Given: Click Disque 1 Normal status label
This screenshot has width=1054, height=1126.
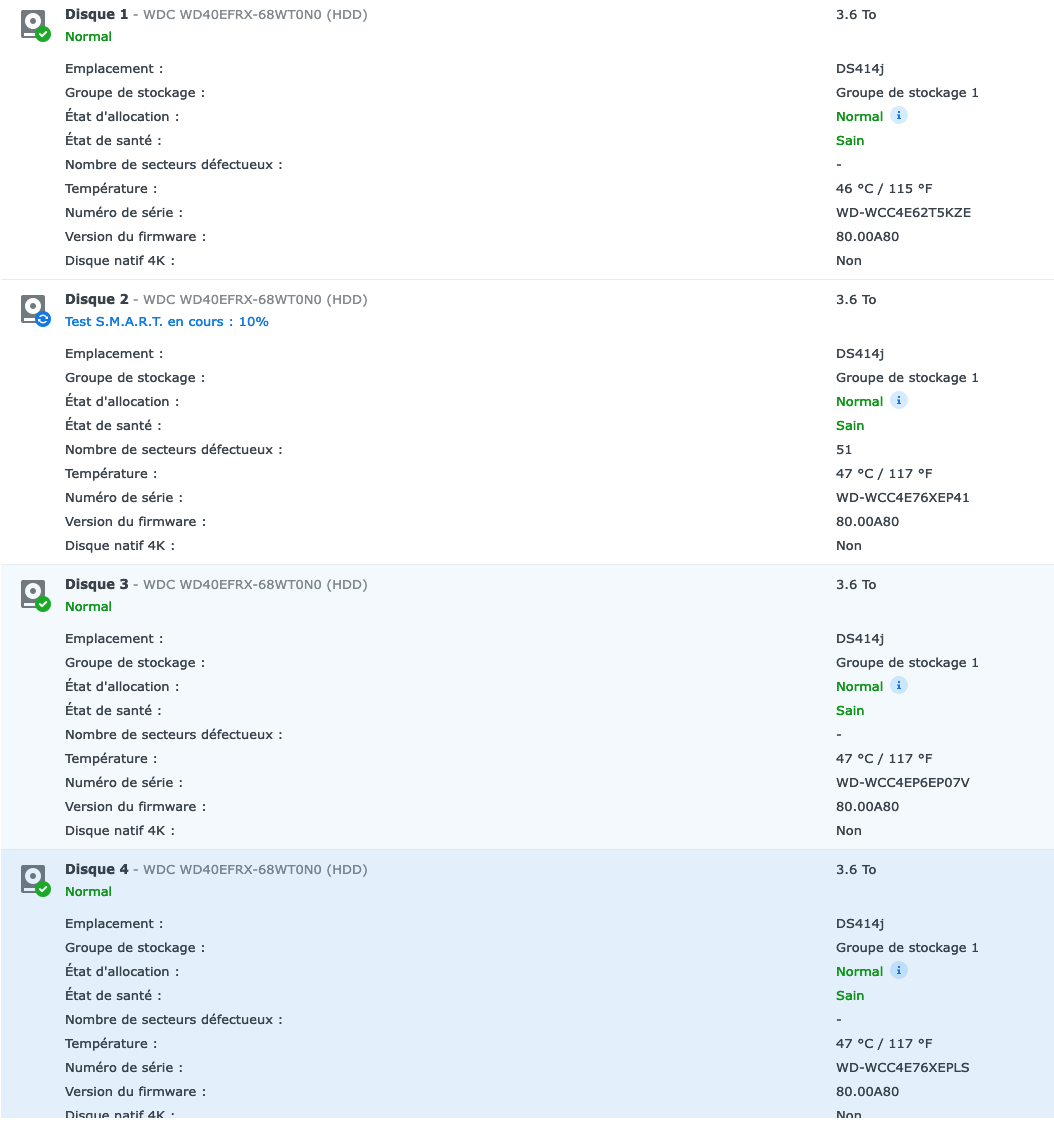Looking at the screenshot, I should tap(88, 37).
